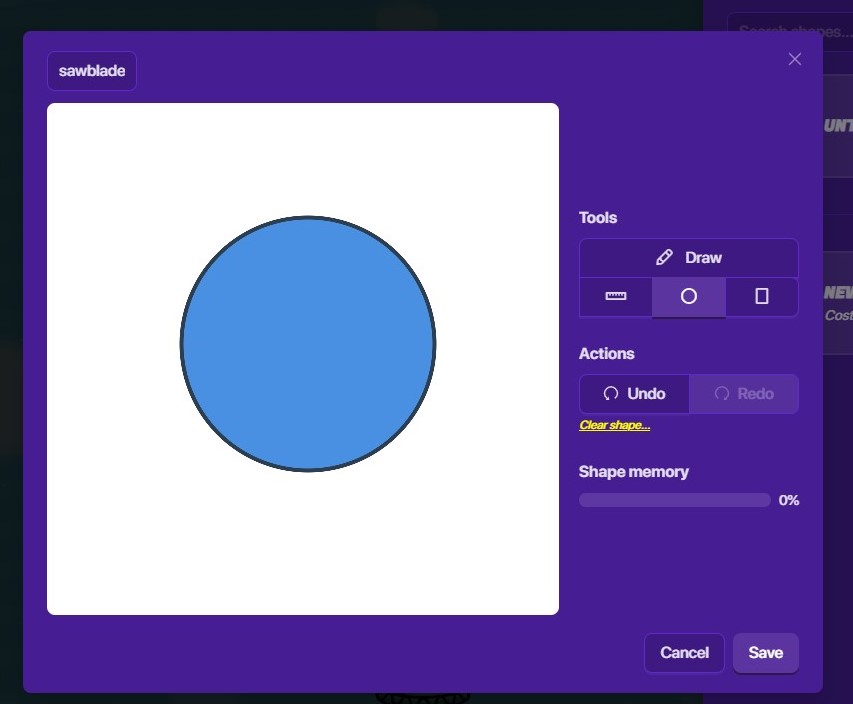Cancel the shape editing dialog
Screen dimensions: 853x704
[x=684, y=653]
